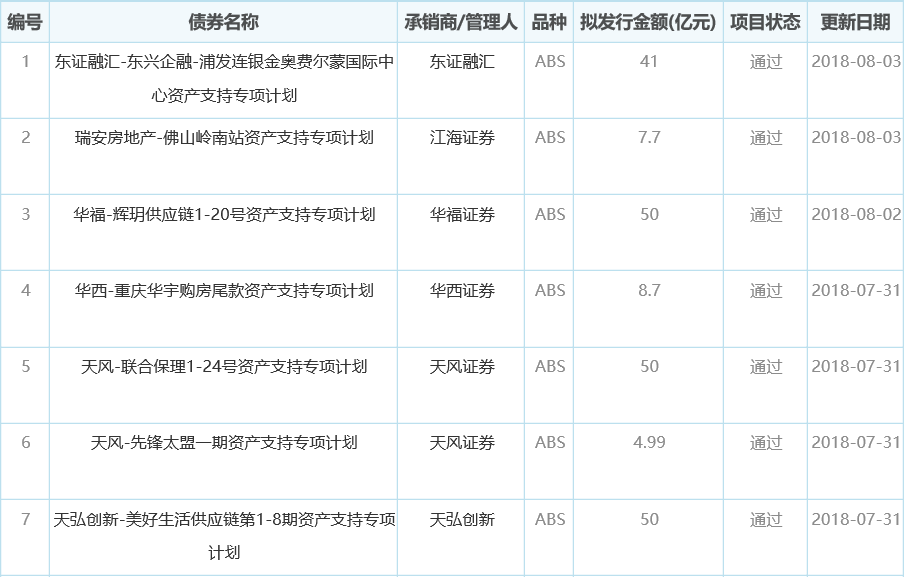This screenshot has width=906, height=577.
Task: Open 华西-重庆华宇购房尾款资产支持专项计划
Action: click(224, 291)
